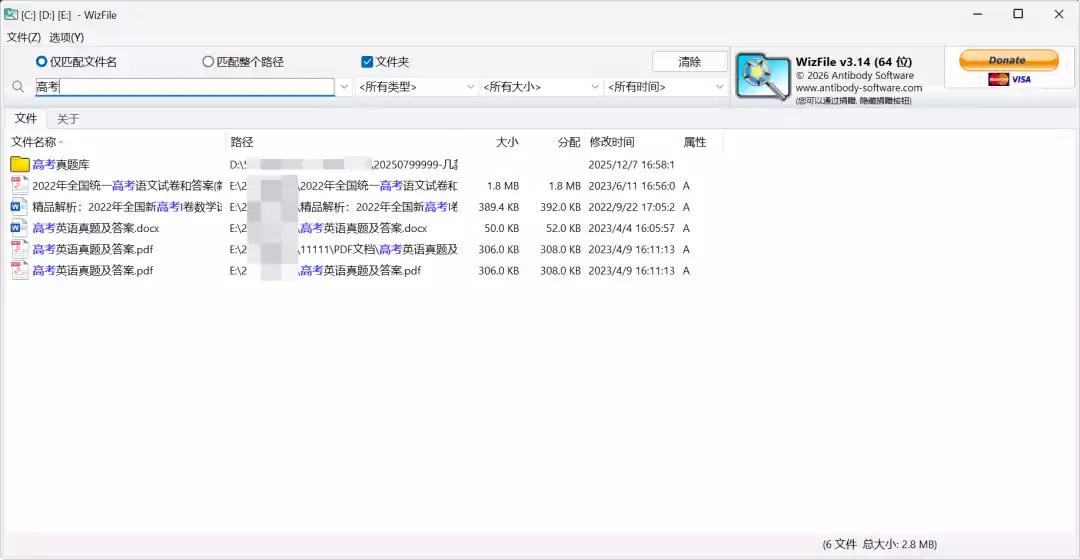1080x560 pixels.
Task: Click the 392.0 KB allocated cell
Action: pos(560,207)
